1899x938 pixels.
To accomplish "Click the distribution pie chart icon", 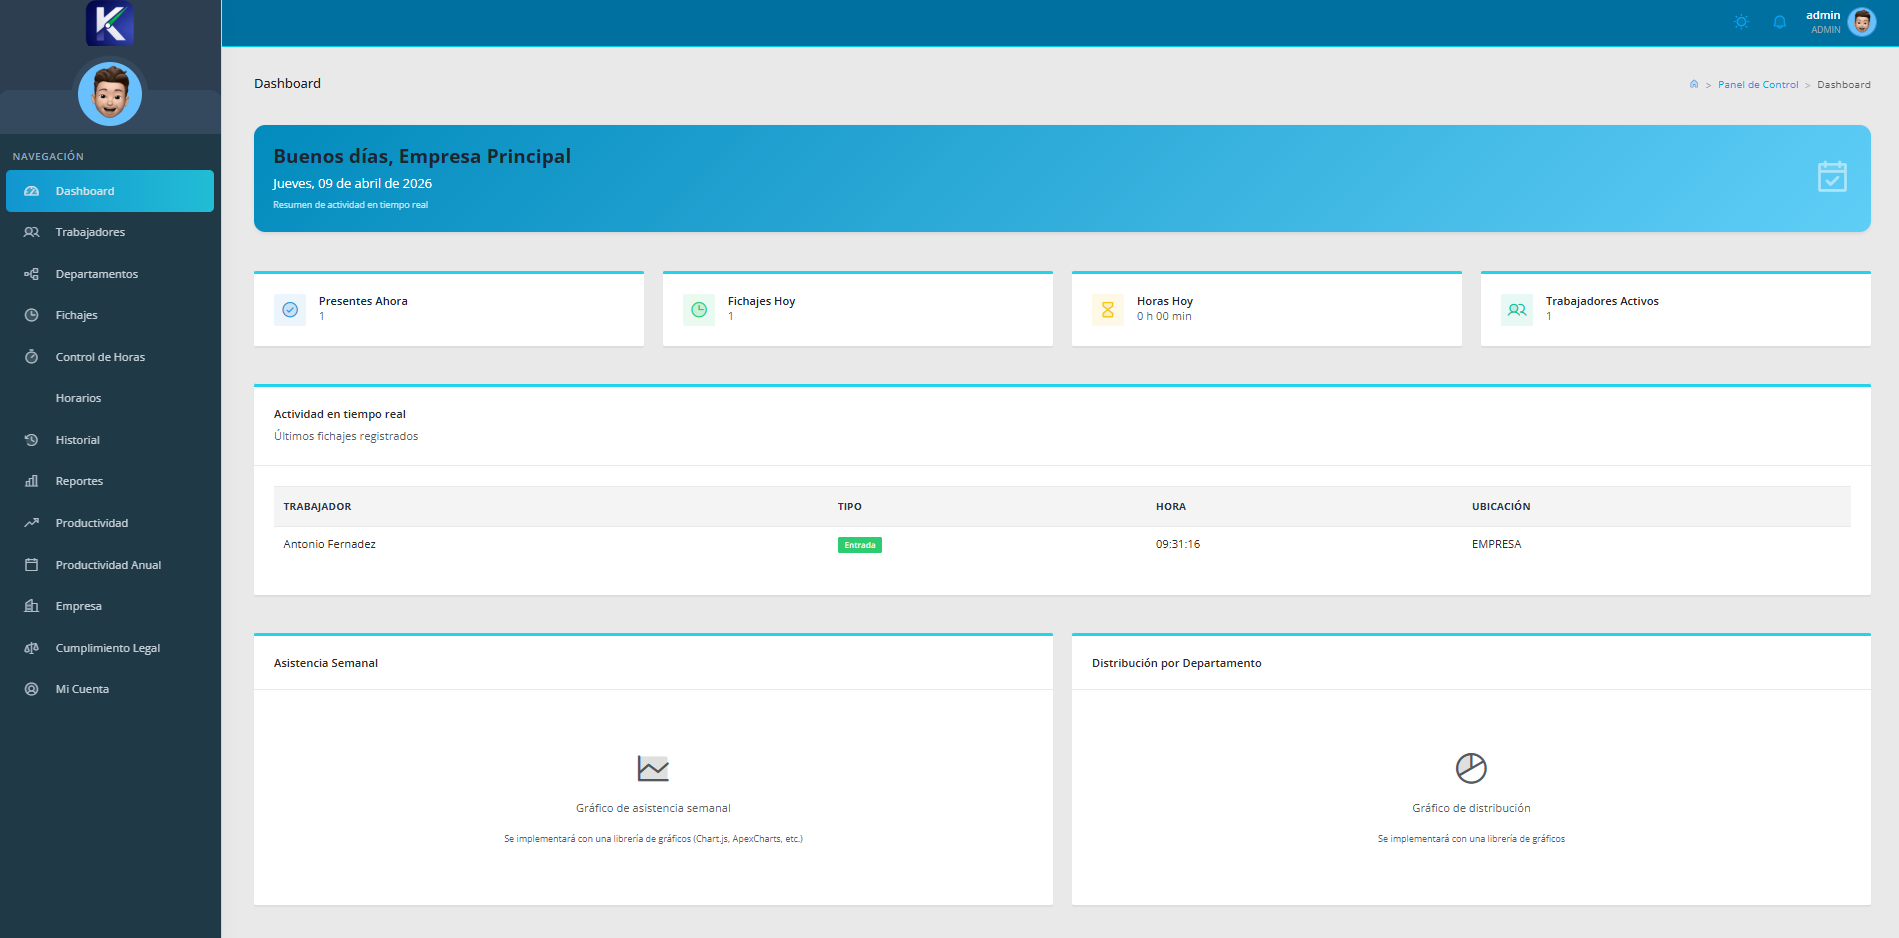I will tap(1471, 768).
